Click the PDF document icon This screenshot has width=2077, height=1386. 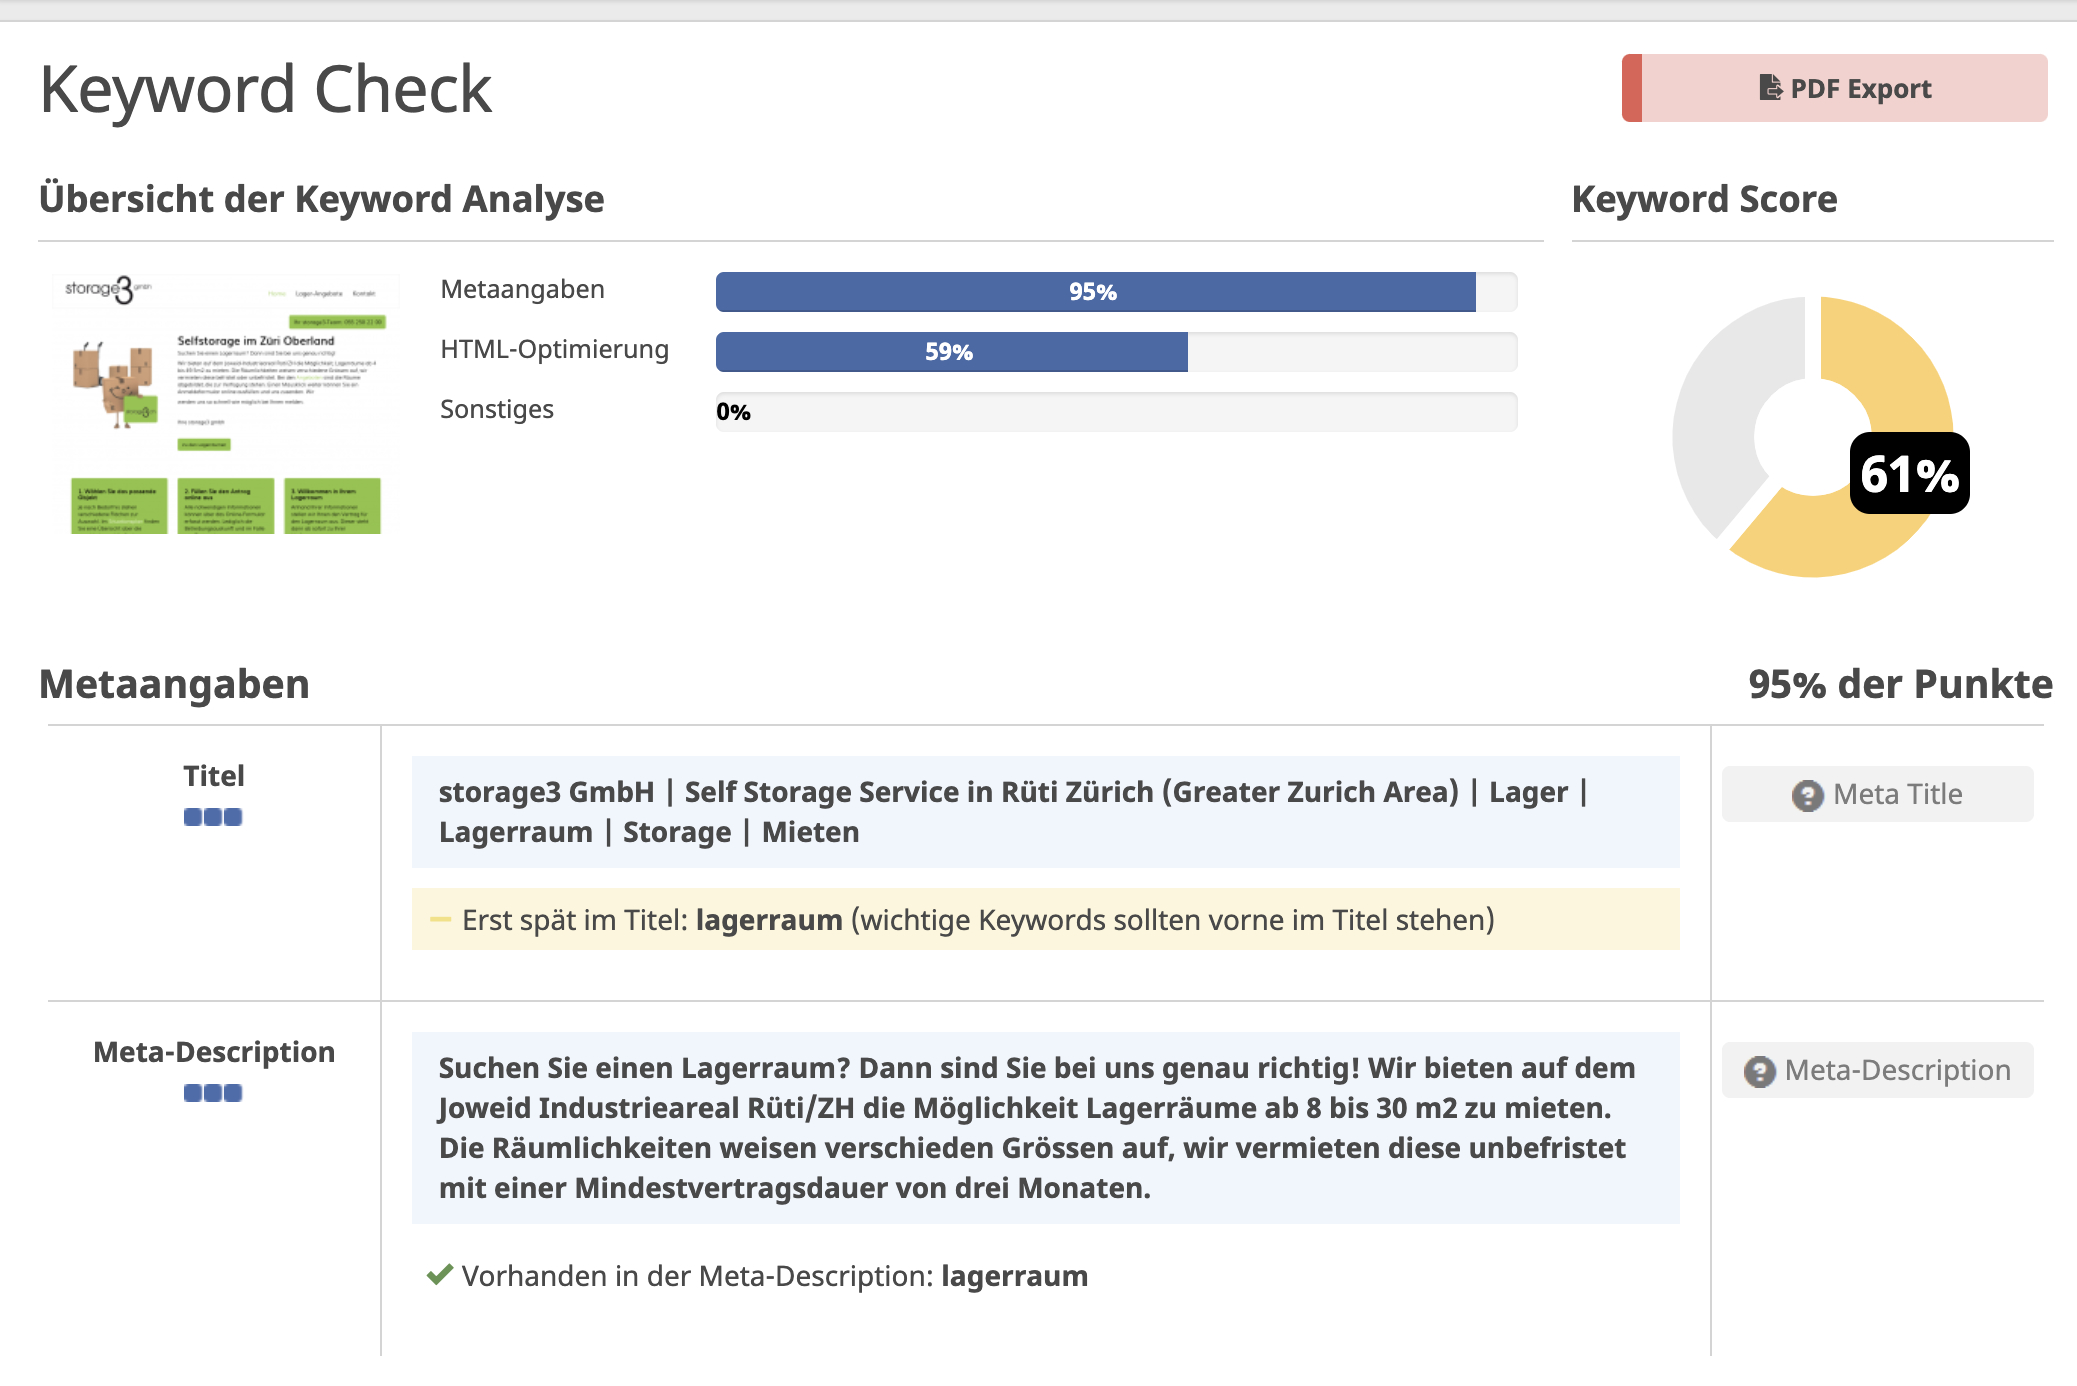tap(1769, 88)
